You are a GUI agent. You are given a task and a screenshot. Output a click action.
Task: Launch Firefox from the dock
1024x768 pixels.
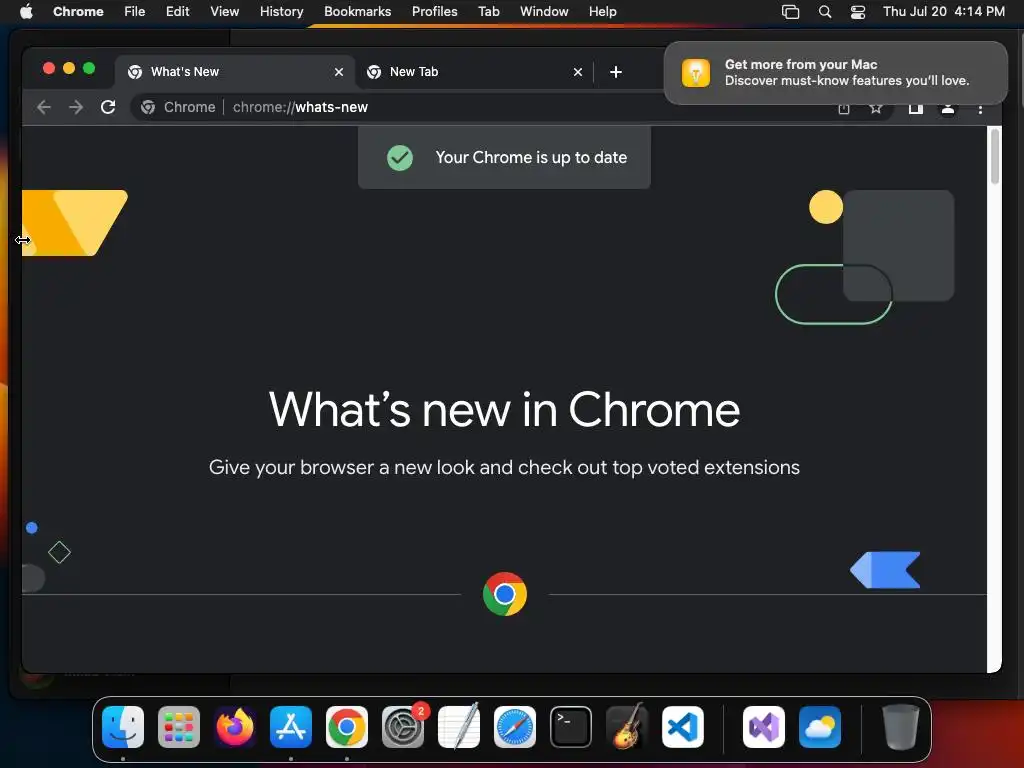(235, 727)
